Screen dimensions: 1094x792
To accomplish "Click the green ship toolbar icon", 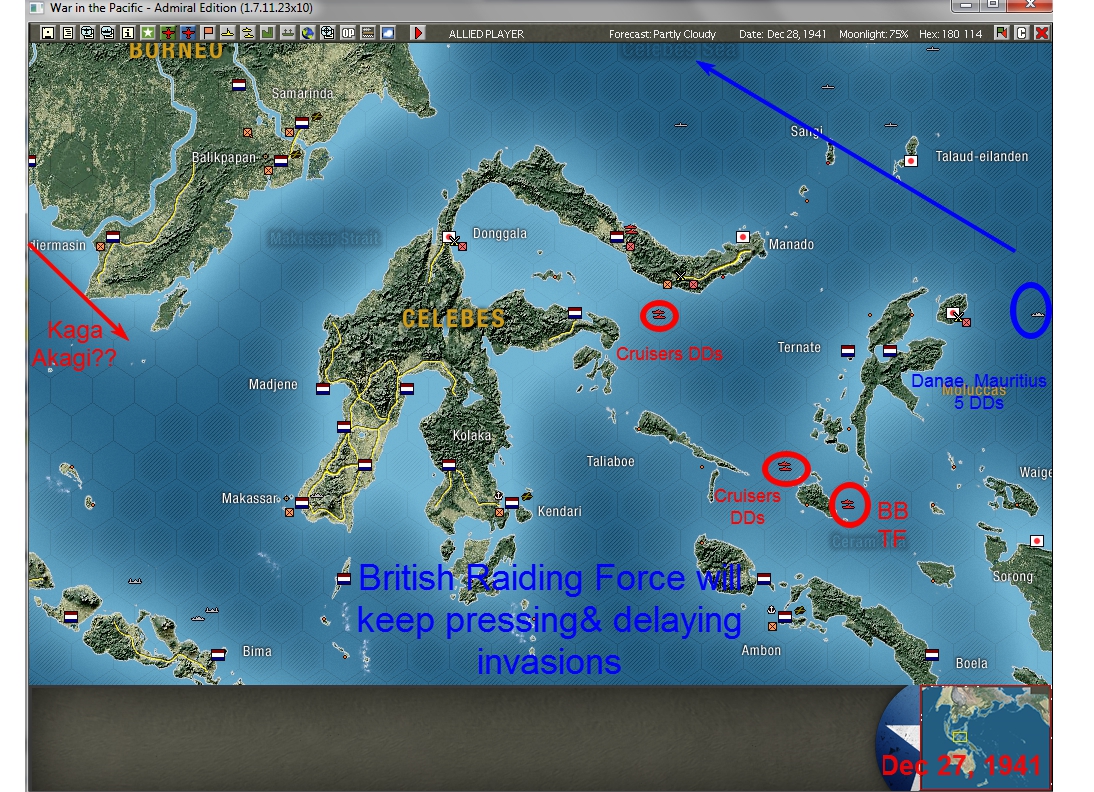I will pos(287,33).
